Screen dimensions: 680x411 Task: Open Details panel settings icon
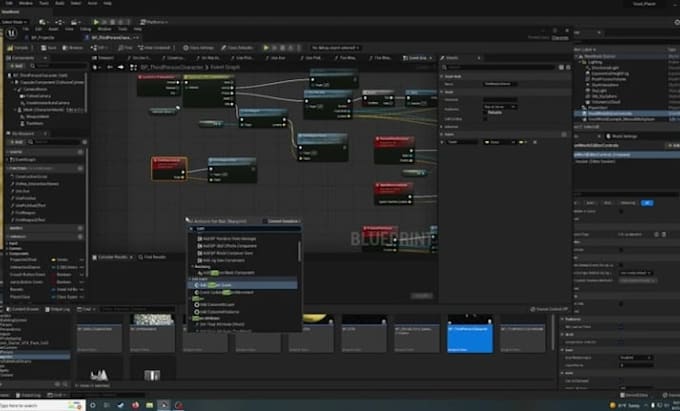pyautogui.click(x=568, y=68)
